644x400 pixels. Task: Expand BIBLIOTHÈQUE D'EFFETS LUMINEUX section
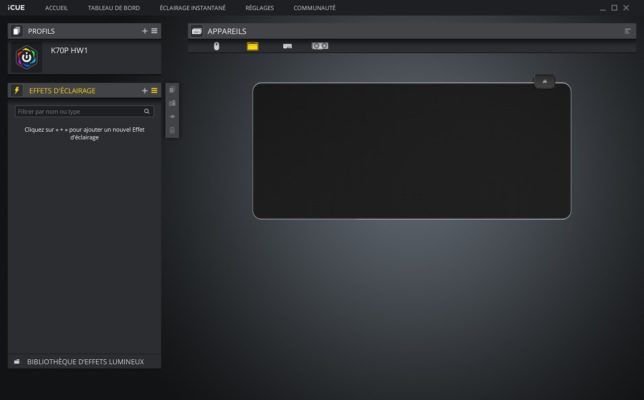click(x=84, y=361)
